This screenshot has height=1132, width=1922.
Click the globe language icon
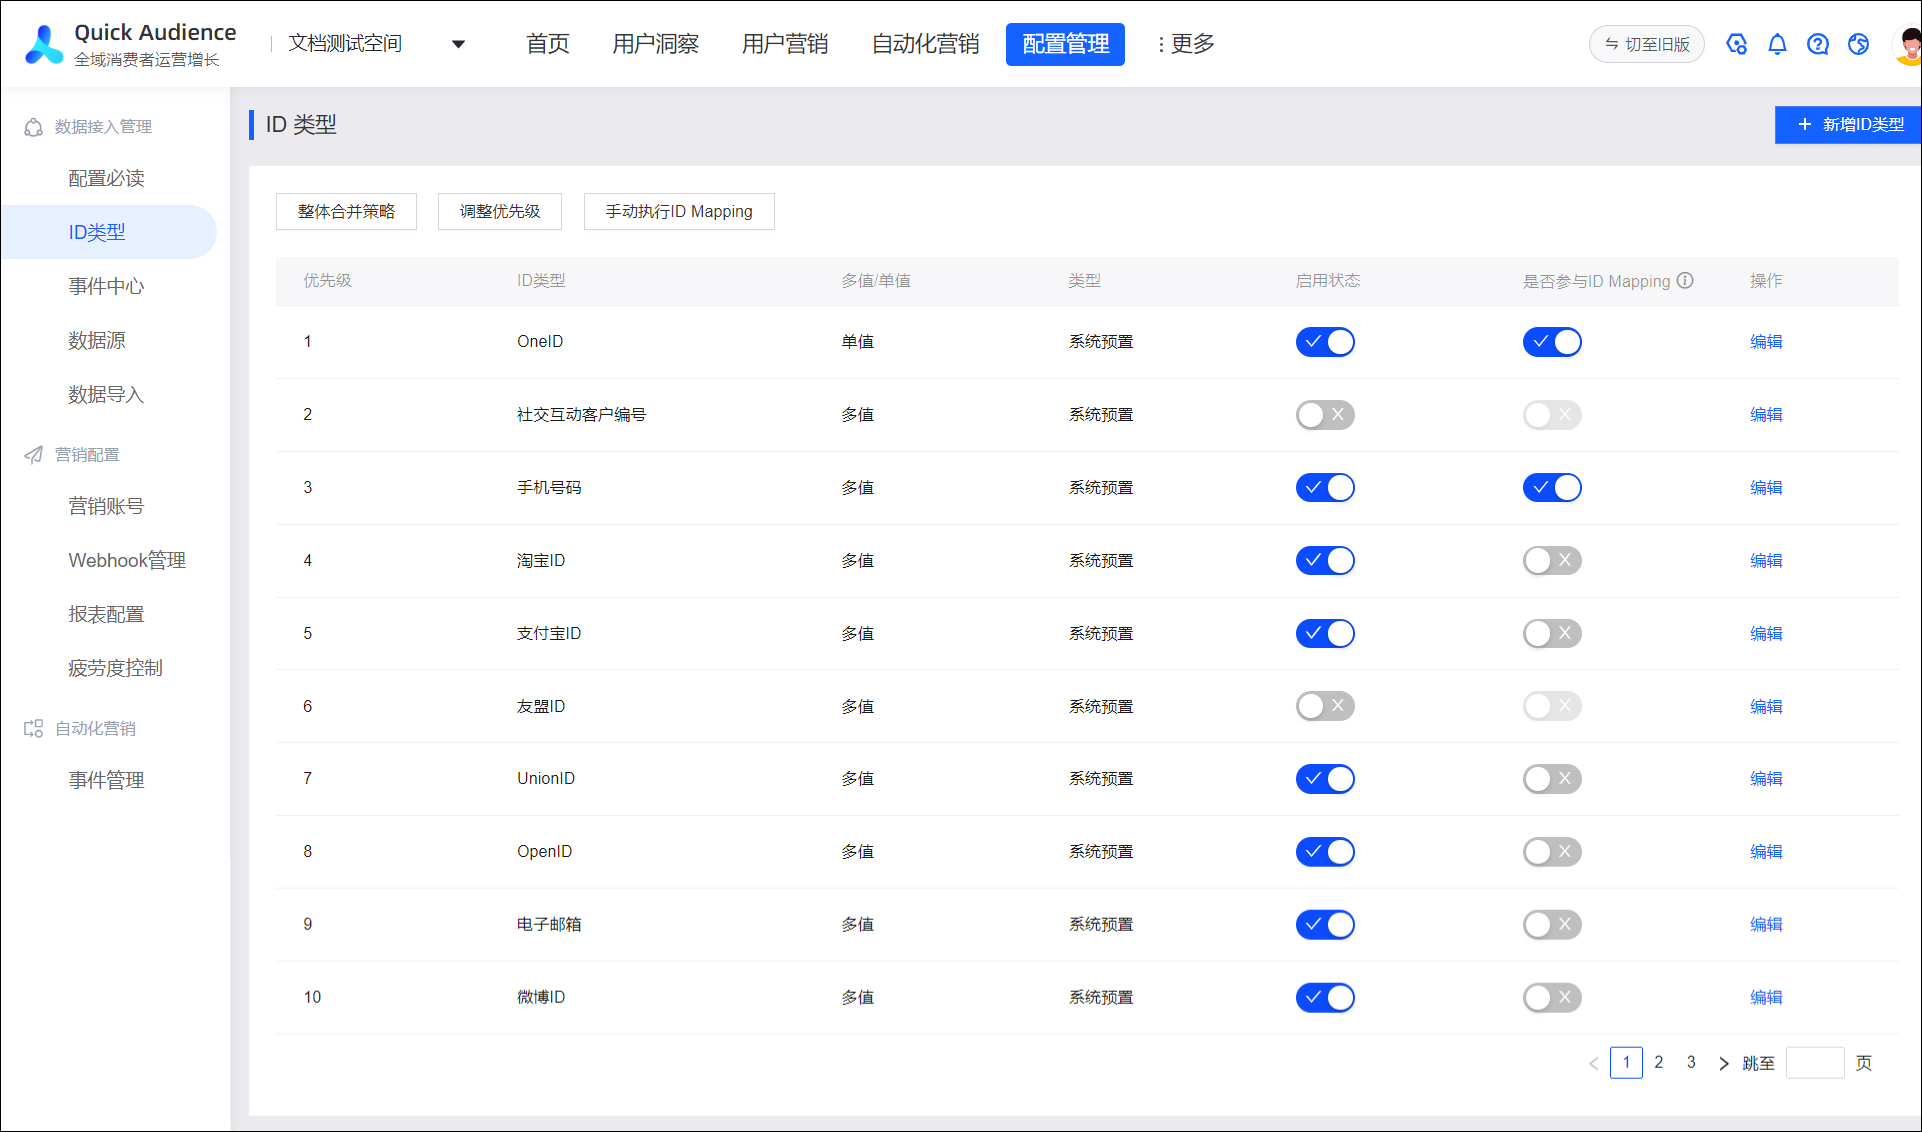coord(1859,44)
